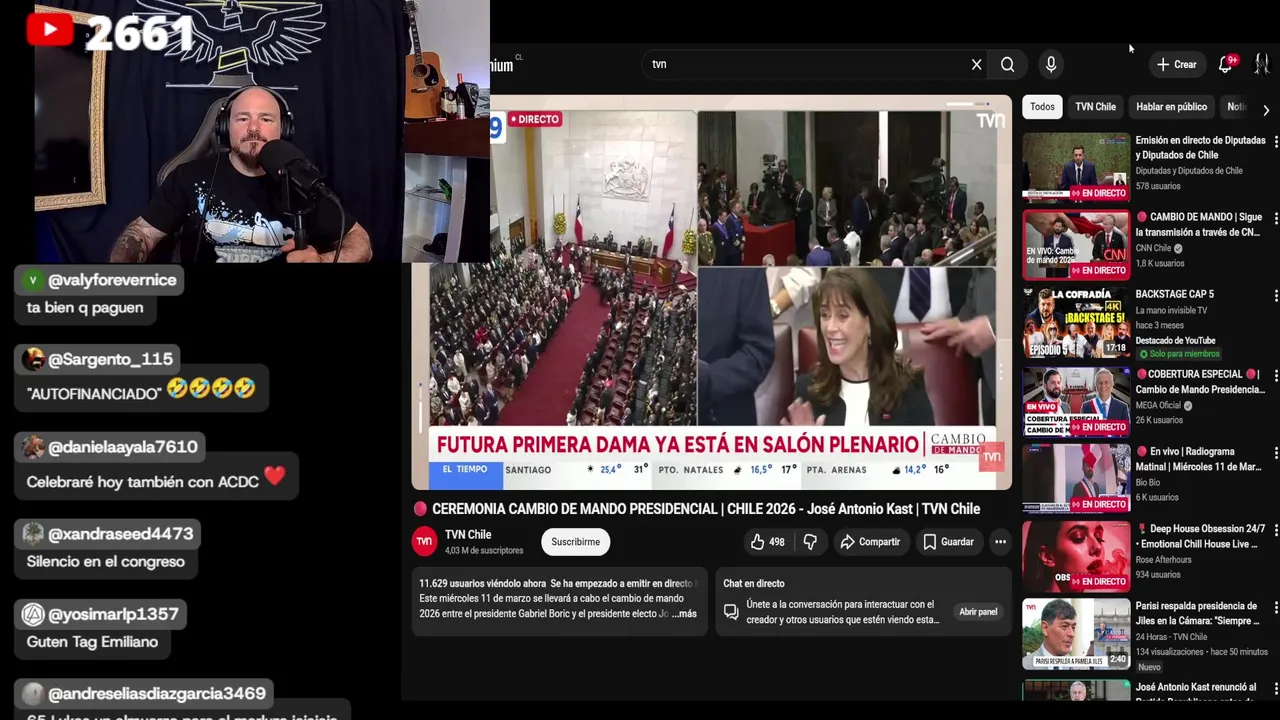Open options for Emisión en directo video

pos(1275,143)
